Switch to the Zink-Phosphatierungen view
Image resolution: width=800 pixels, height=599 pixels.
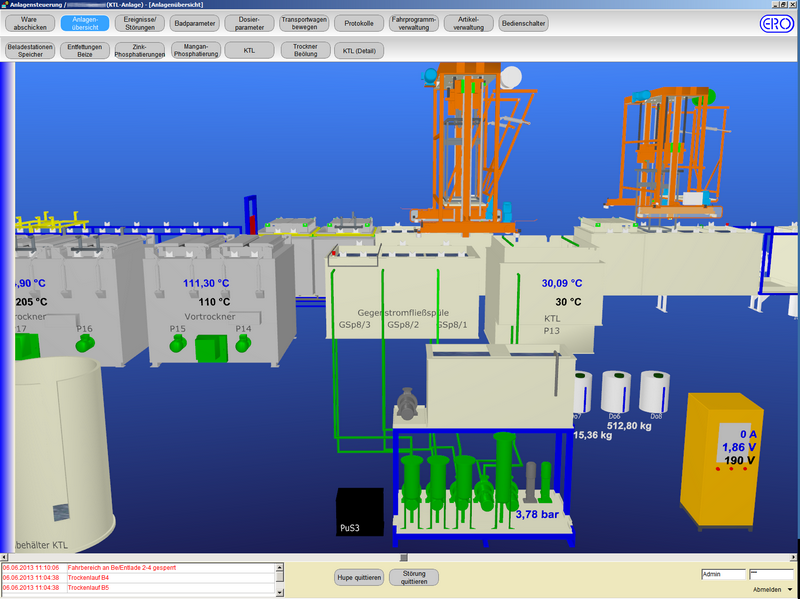coord(139,49)
